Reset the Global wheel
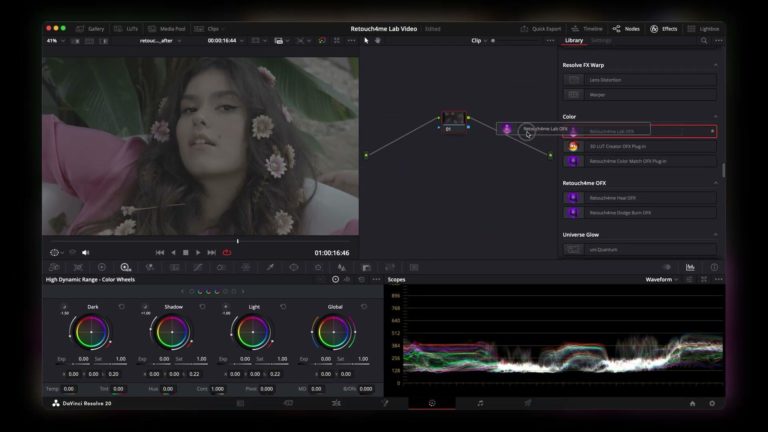 click(x=364, y=307)
